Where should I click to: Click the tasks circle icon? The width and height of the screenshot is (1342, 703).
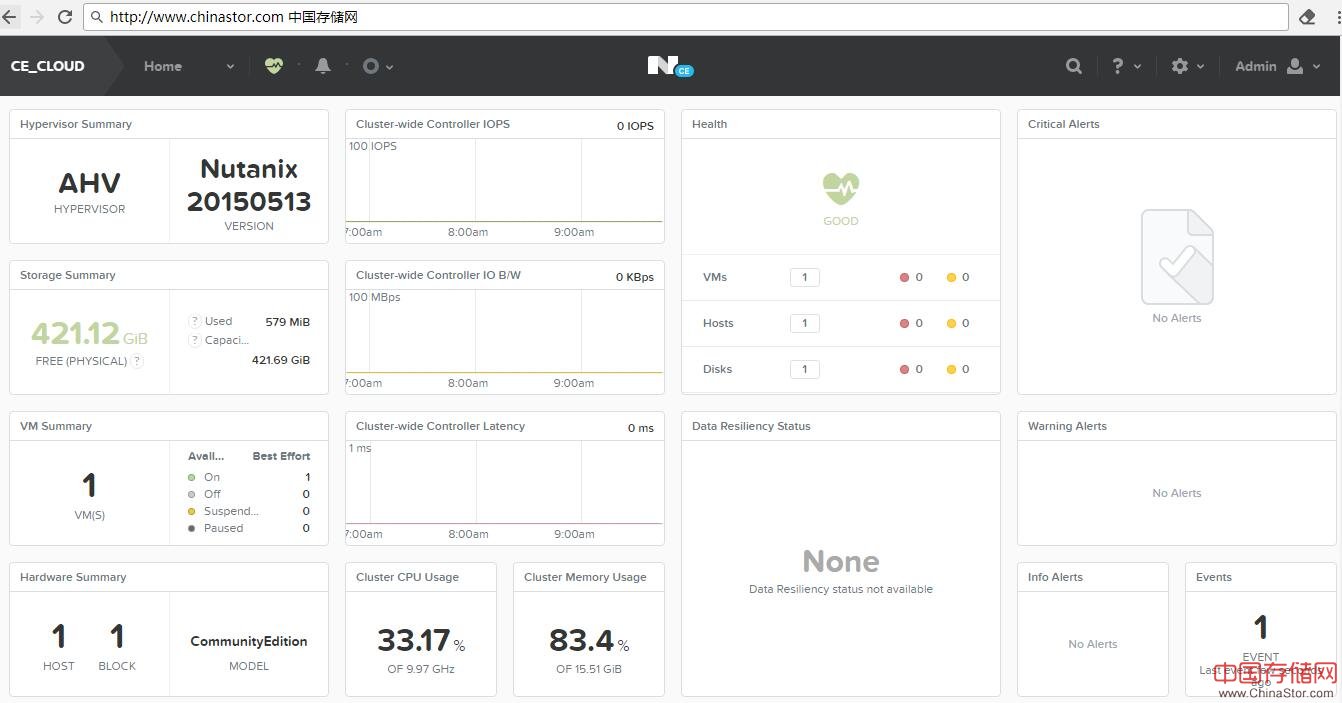coord(371,66)
